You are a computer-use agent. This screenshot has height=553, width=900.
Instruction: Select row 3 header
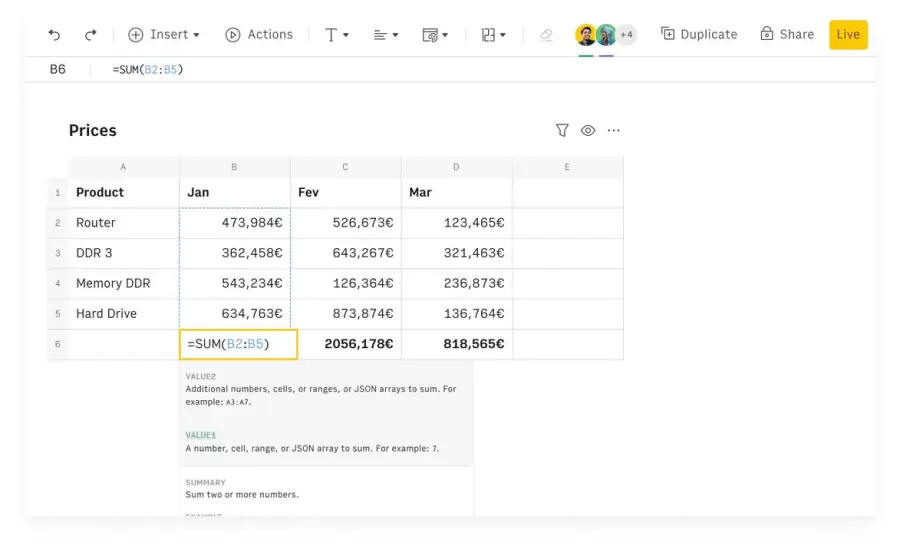(57, 253)
